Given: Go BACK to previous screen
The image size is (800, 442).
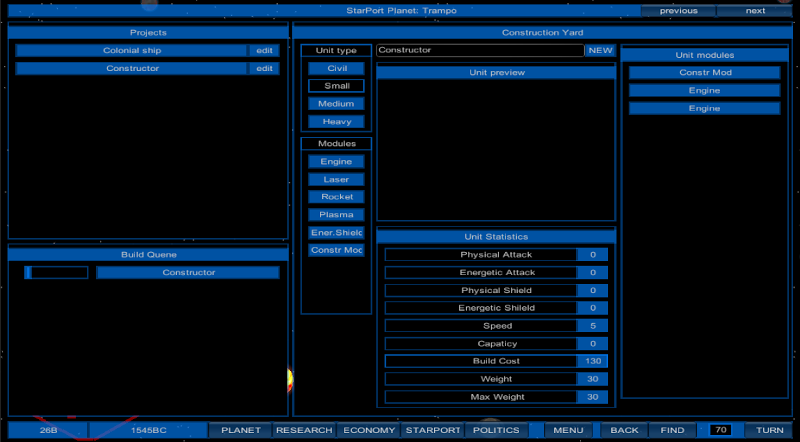Looking at the screenshot, I should pyautogui.click(x=624, y=430).
